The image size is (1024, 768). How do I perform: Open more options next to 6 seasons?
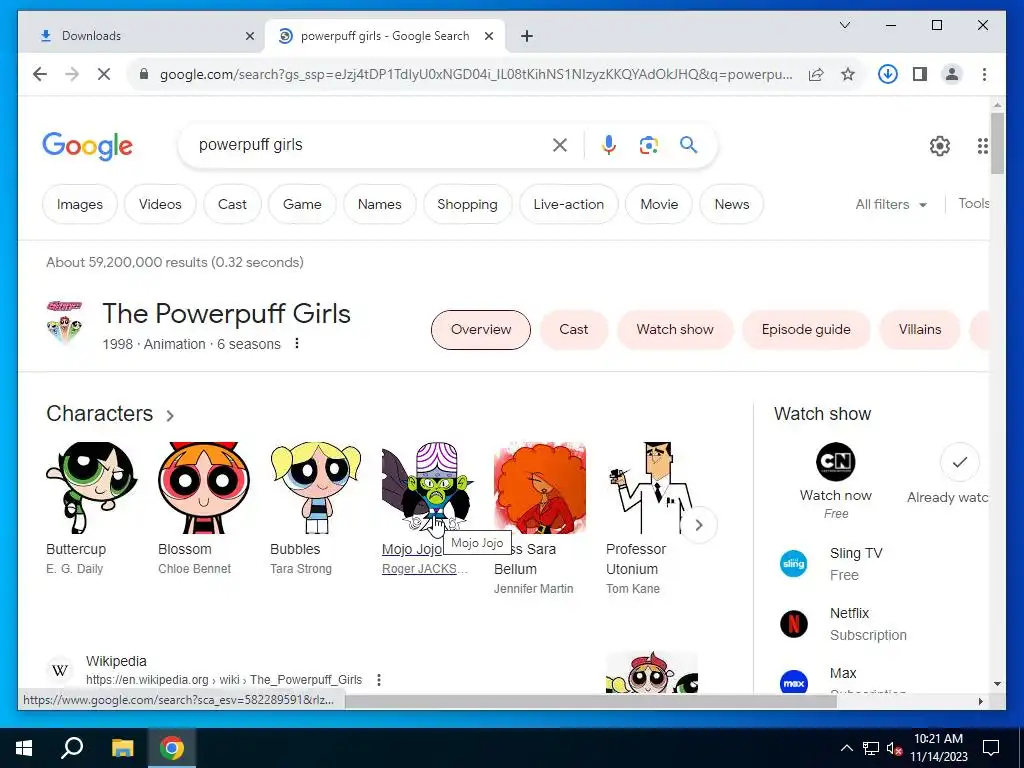point(296,344)
